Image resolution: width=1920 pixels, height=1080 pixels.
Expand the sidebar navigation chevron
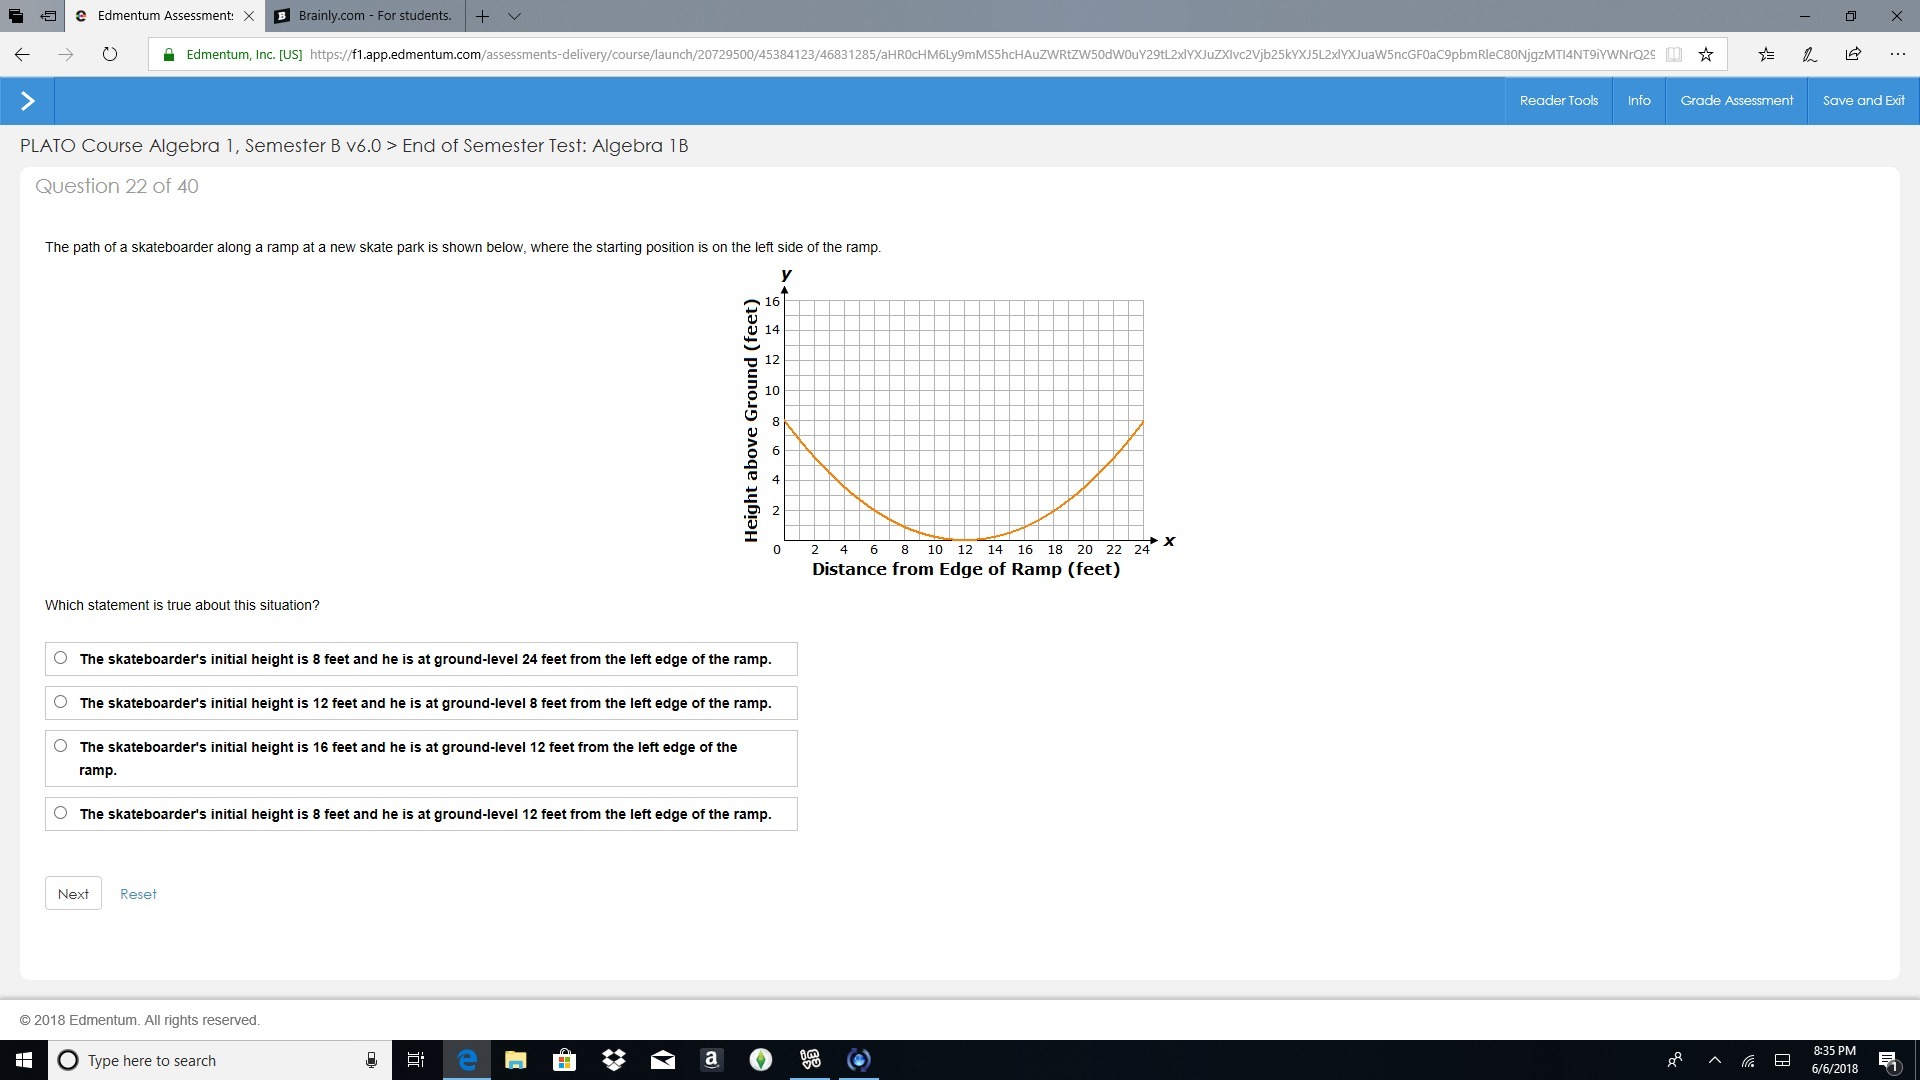(x=27, y=101)
